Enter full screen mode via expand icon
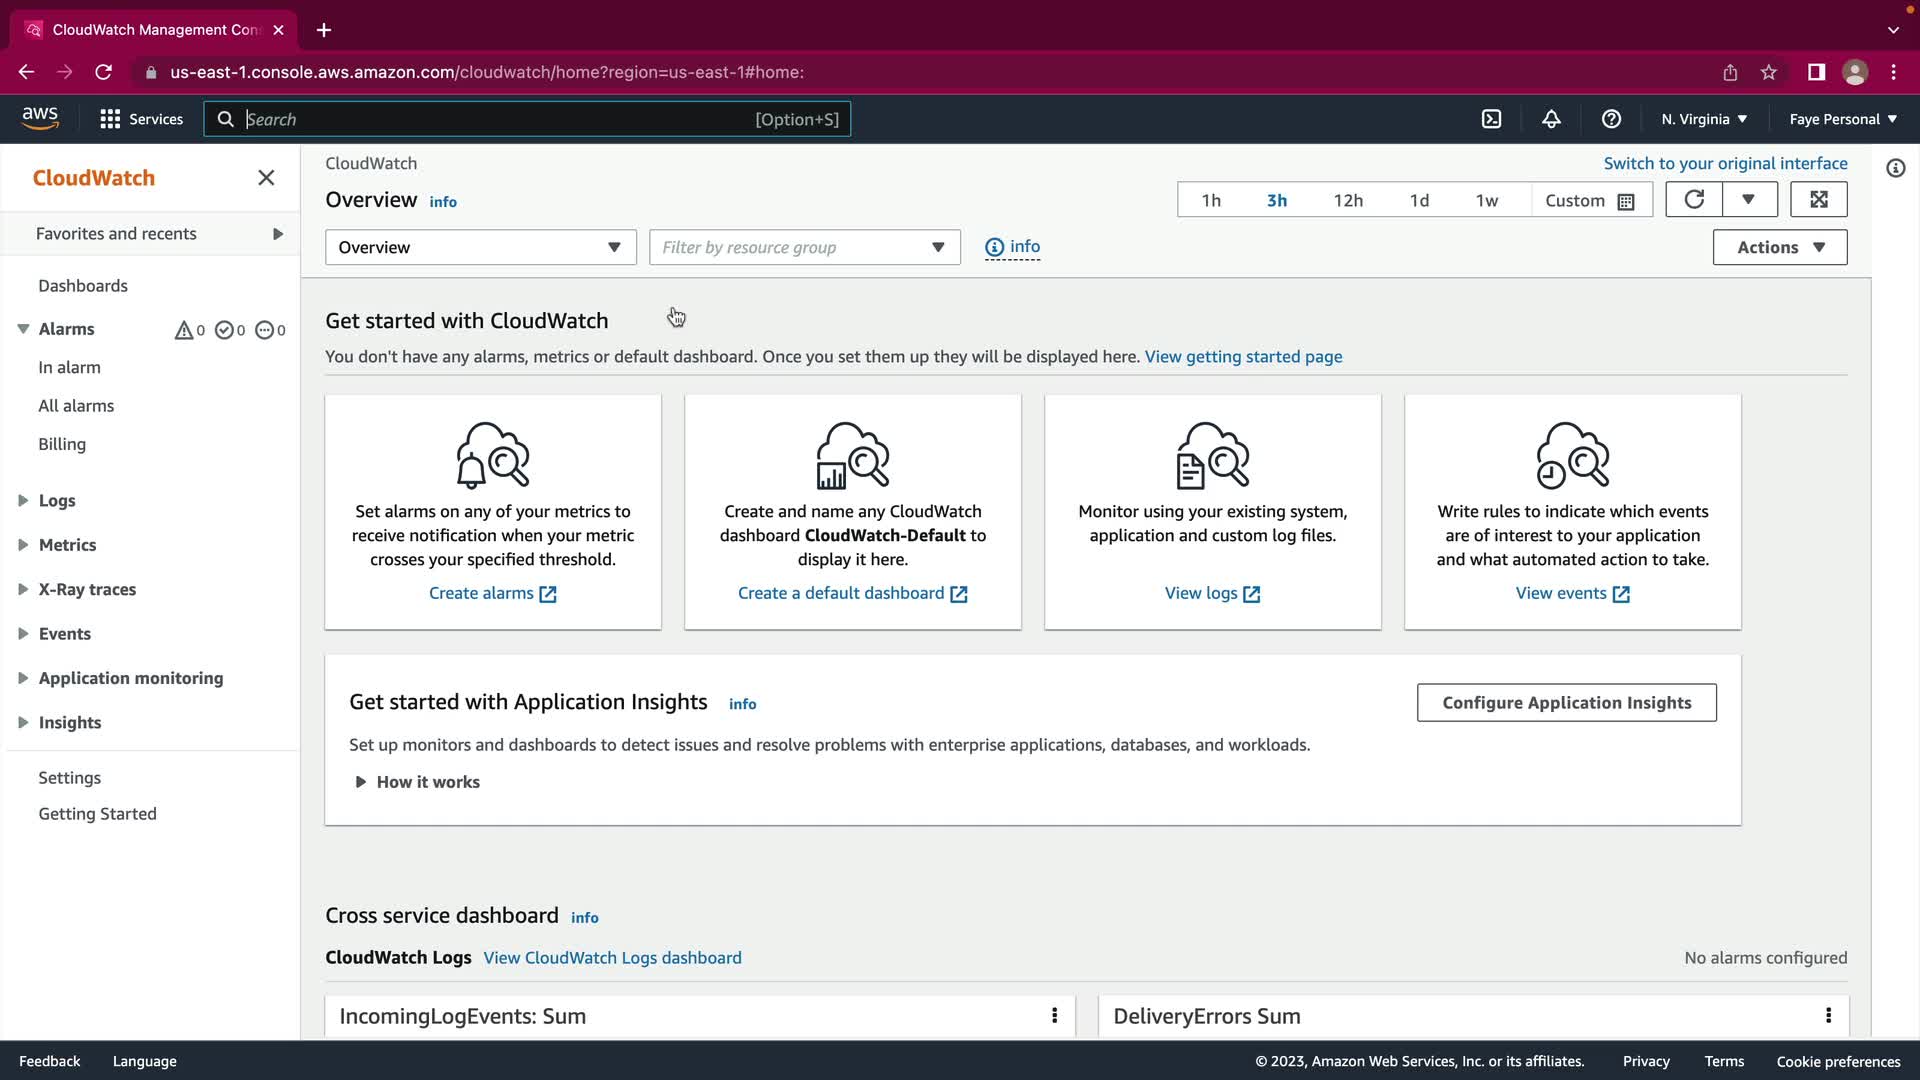Image resolution: width=1920 pixels, height=1080 pixels. point(1818,200)
